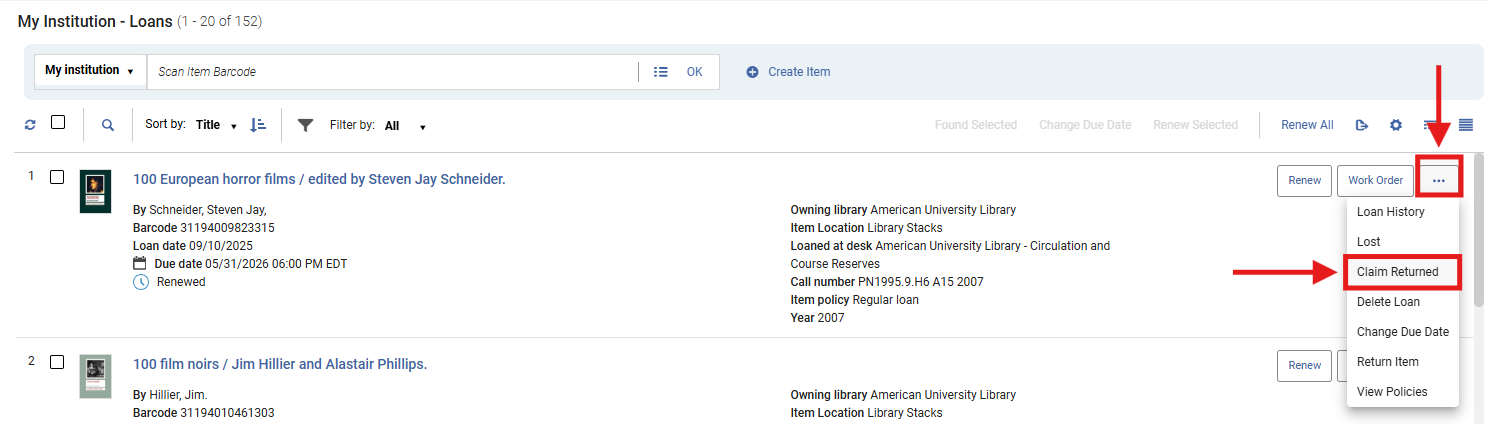Toggle the sort direction icon
1489x424 pixels.
pyautogui.click(x=258, y=125)
